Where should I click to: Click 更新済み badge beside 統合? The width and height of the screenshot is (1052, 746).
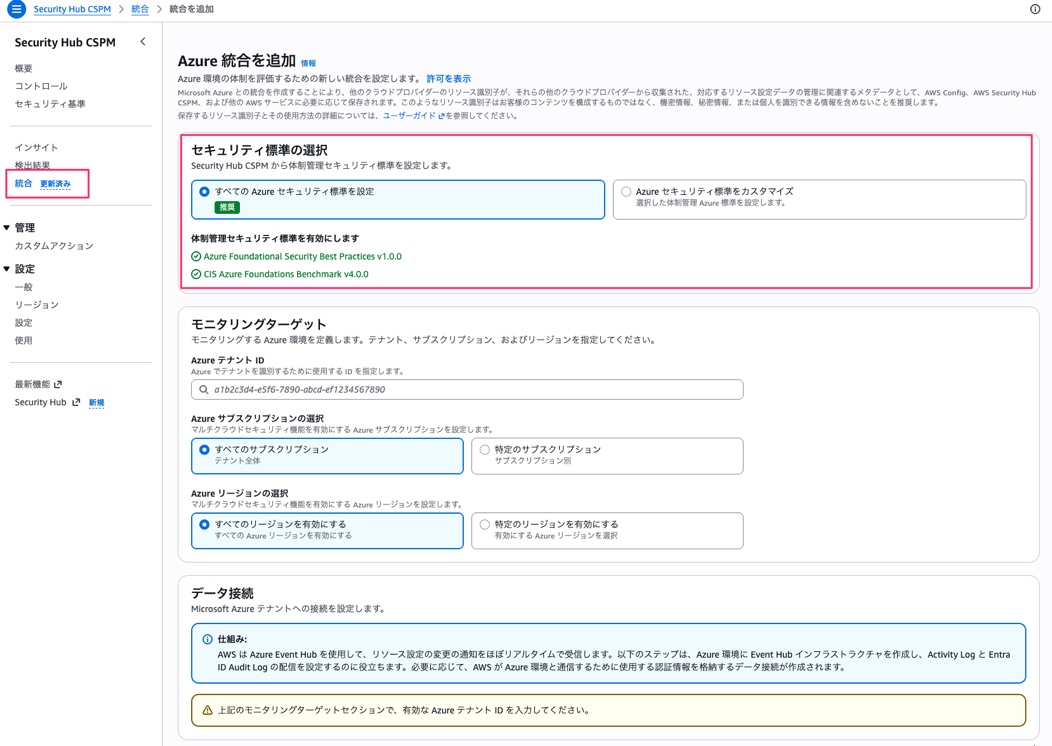[55, 184]
